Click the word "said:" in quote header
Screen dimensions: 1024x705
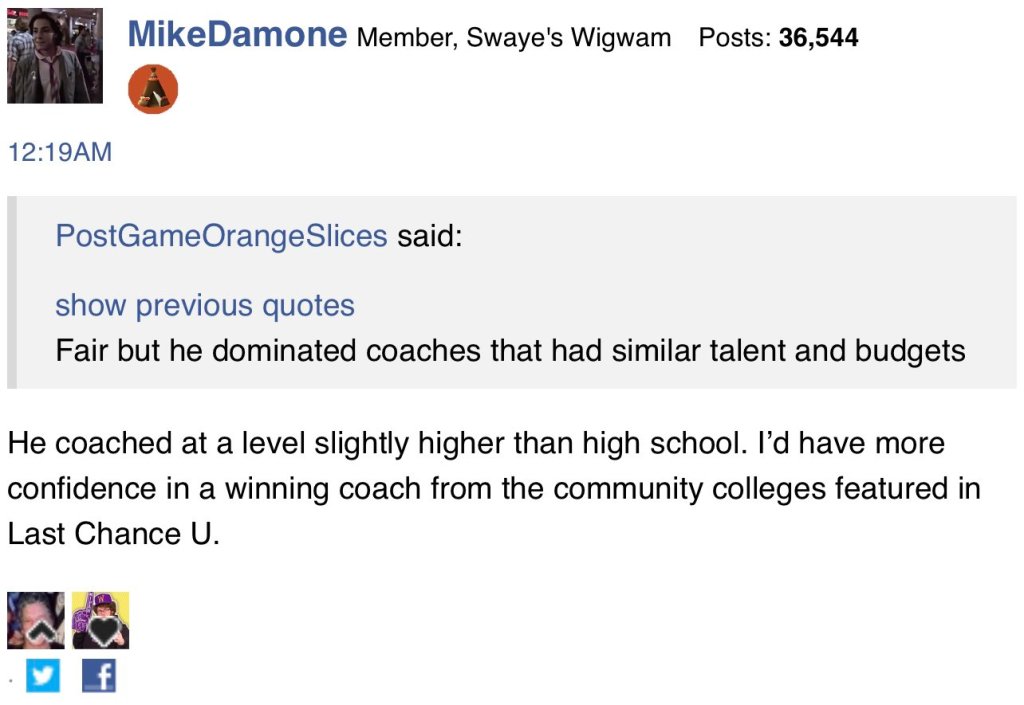430,236
